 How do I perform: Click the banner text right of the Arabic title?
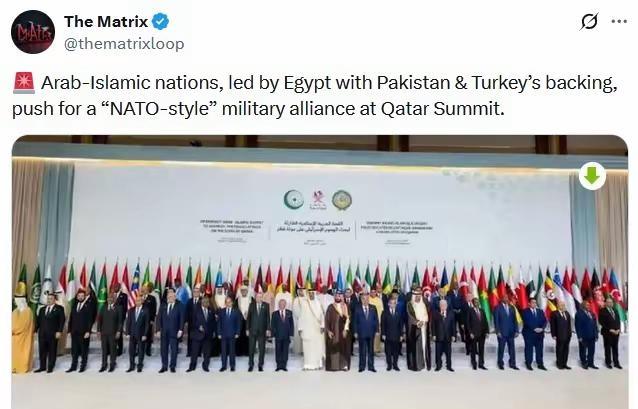tap(396, 227)
